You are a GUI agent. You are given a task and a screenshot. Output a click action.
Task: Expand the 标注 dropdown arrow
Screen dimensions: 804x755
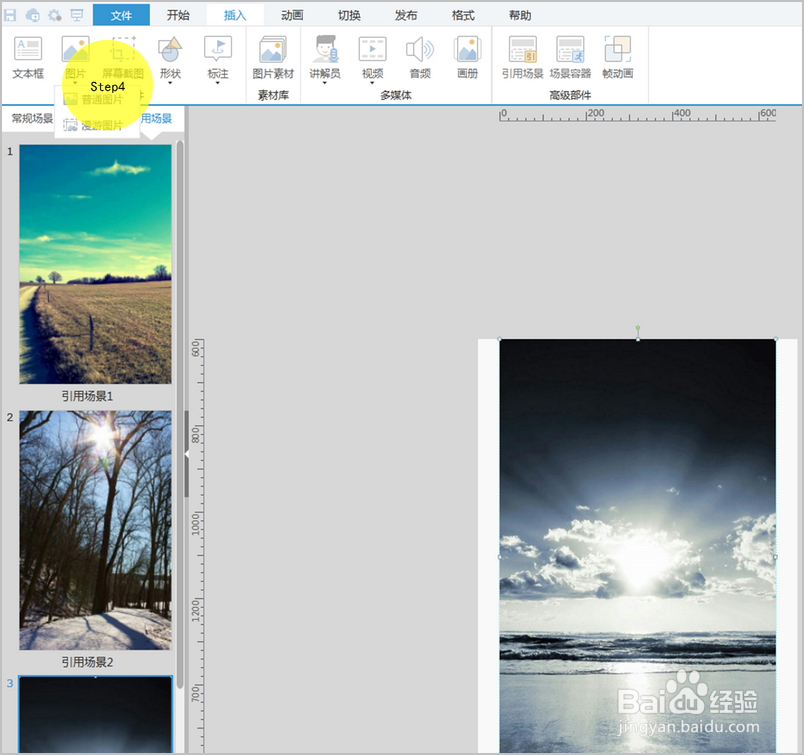(x=218, y=83)
